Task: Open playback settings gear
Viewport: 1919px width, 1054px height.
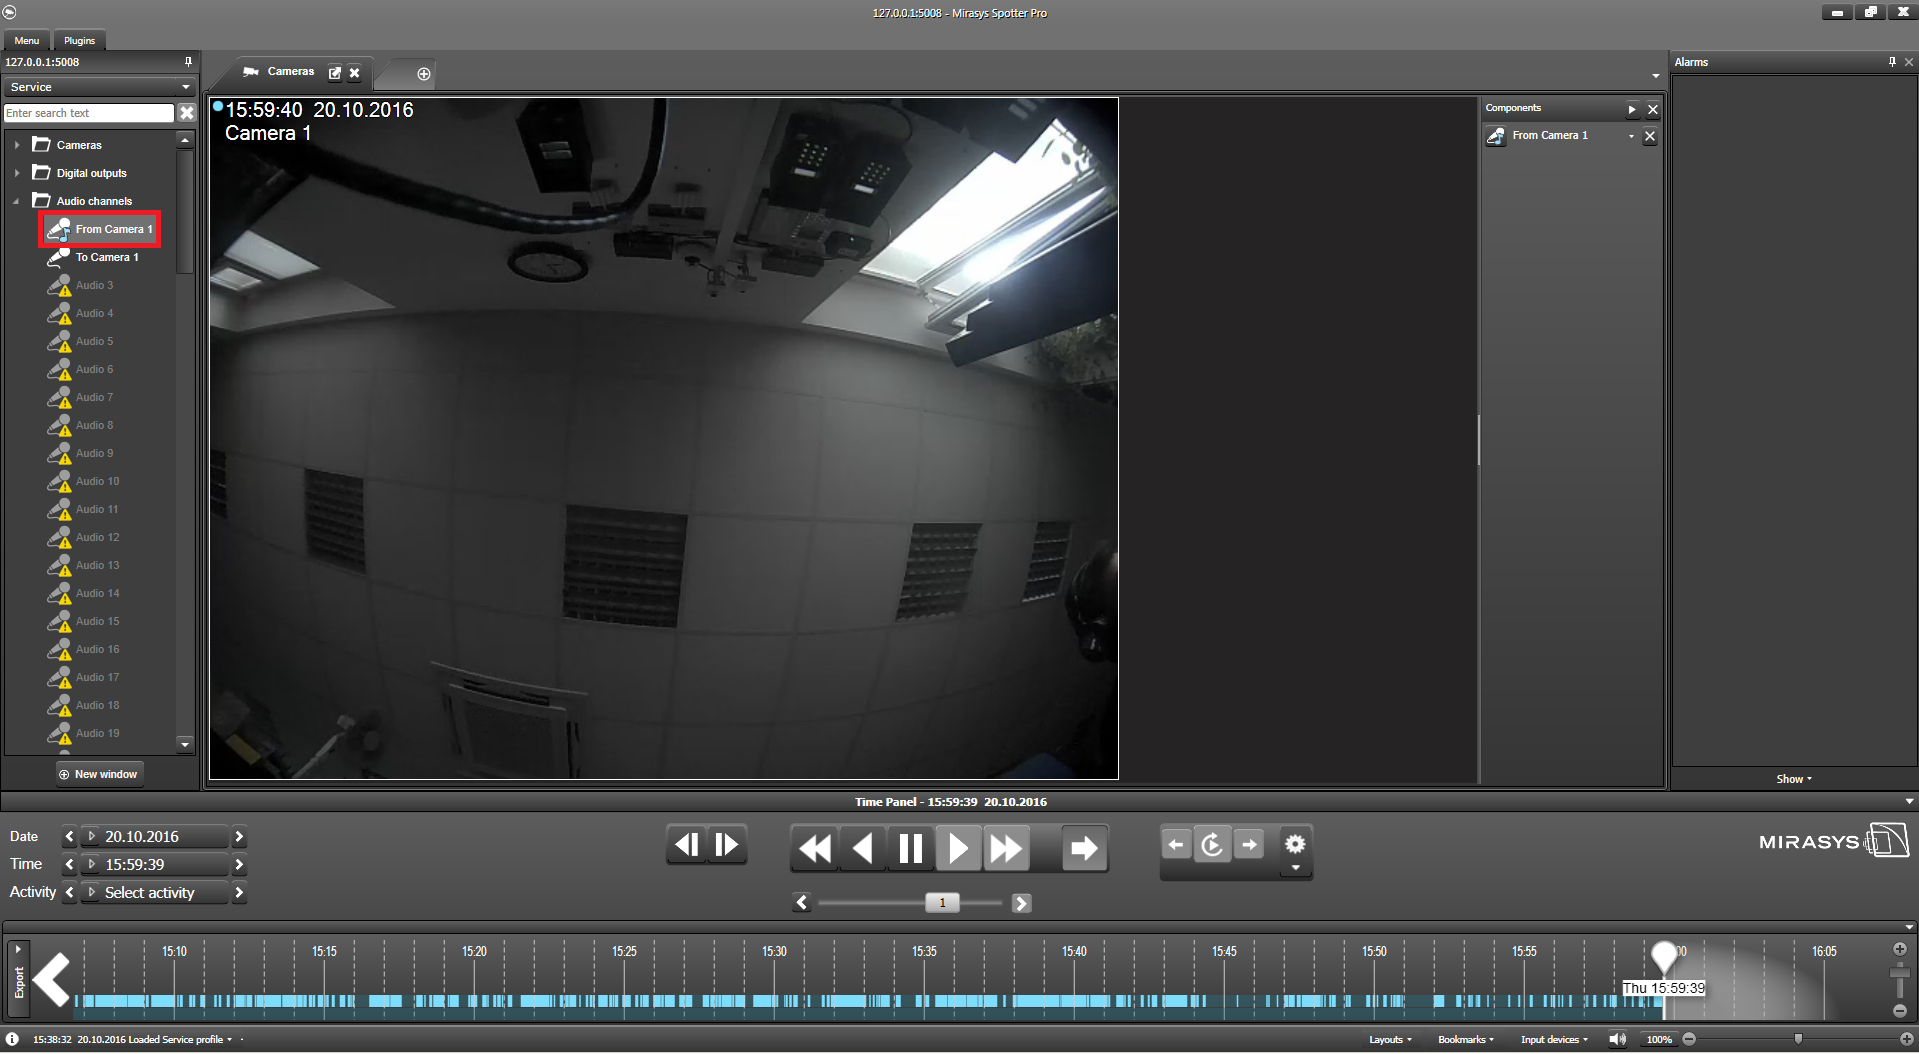Action: pyautogui.click(x=1294, y=845)
